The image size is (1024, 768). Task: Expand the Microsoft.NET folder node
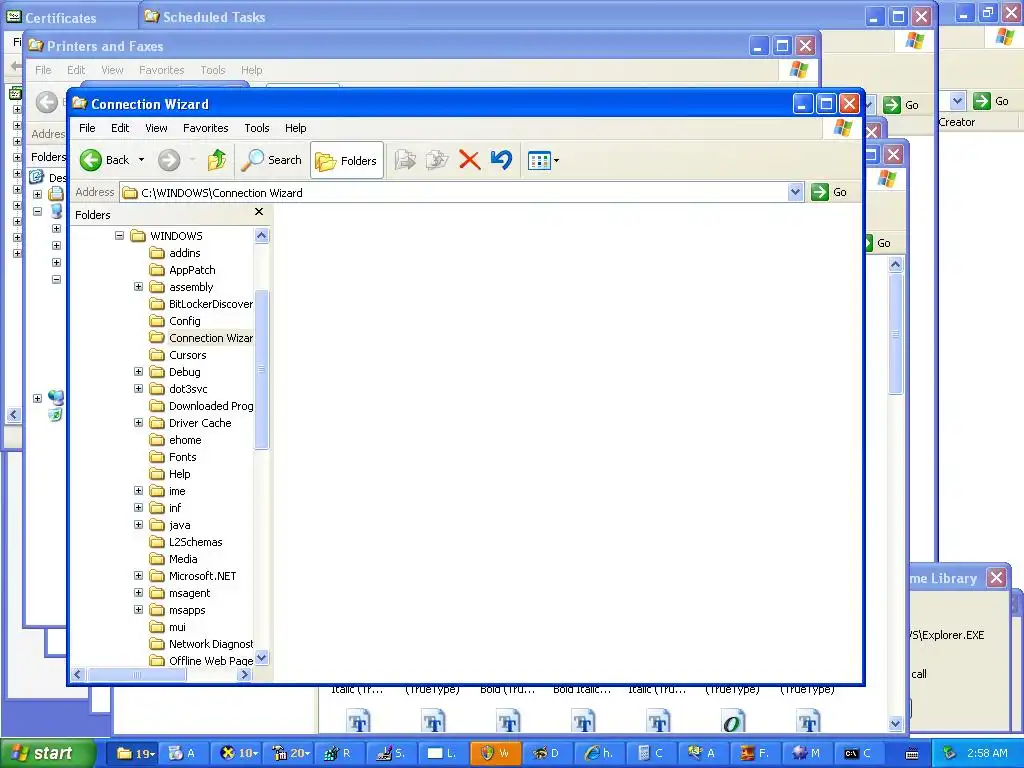(x=138, y=575)
